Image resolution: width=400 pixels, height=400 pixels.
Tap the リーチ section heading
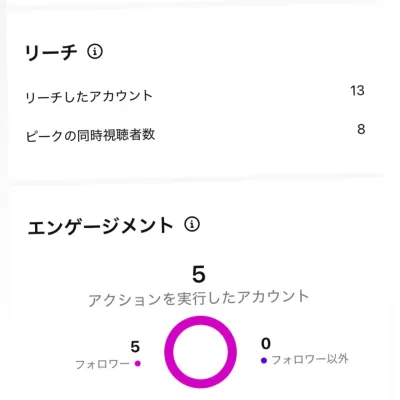(x=51, y=52)
